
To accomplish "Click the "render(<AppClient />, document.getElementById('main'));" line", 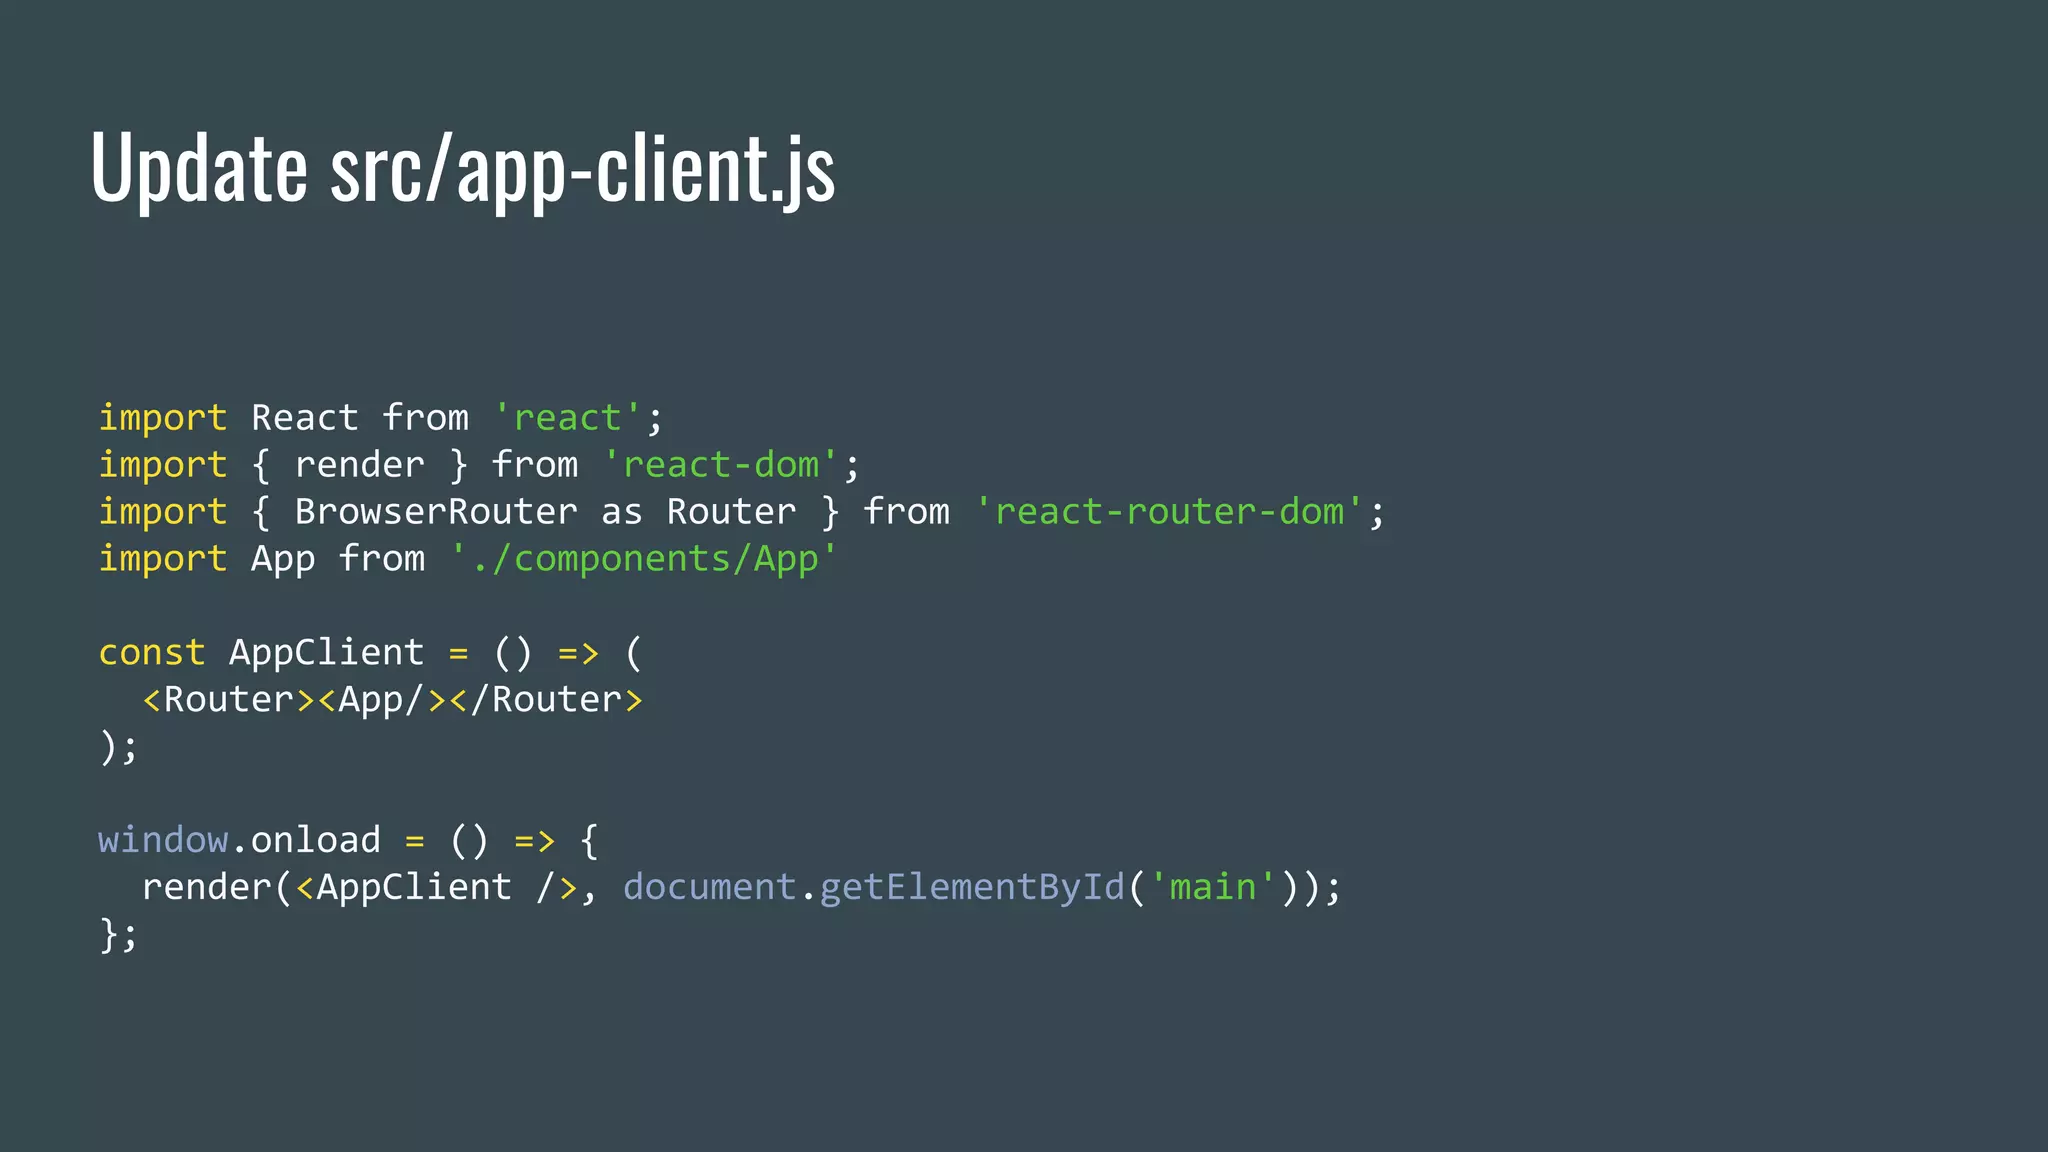I will pyautogui.click(x=741, y=888).
